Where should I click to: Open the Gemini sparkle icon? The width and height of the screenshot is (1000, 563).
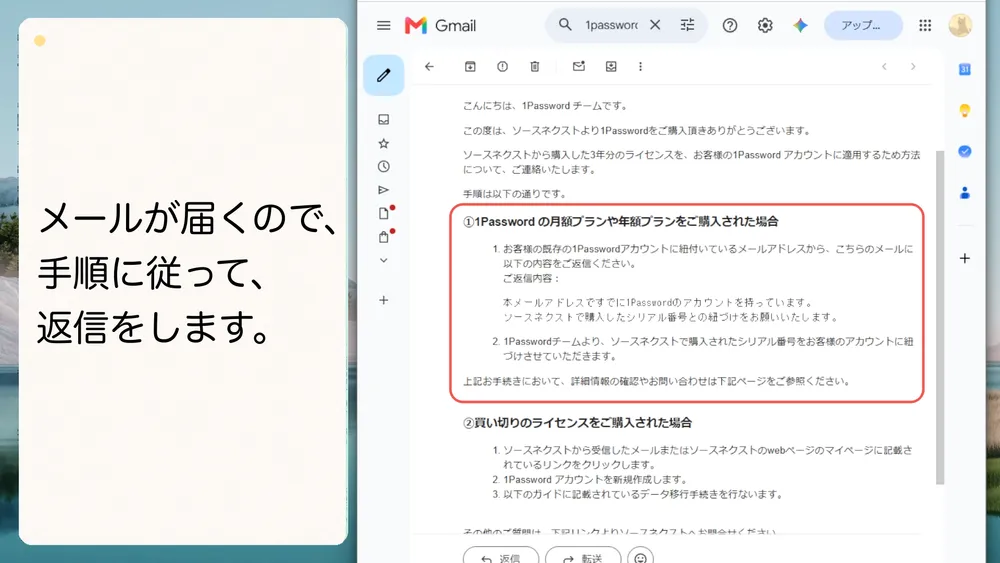click(x=800, y=26)
